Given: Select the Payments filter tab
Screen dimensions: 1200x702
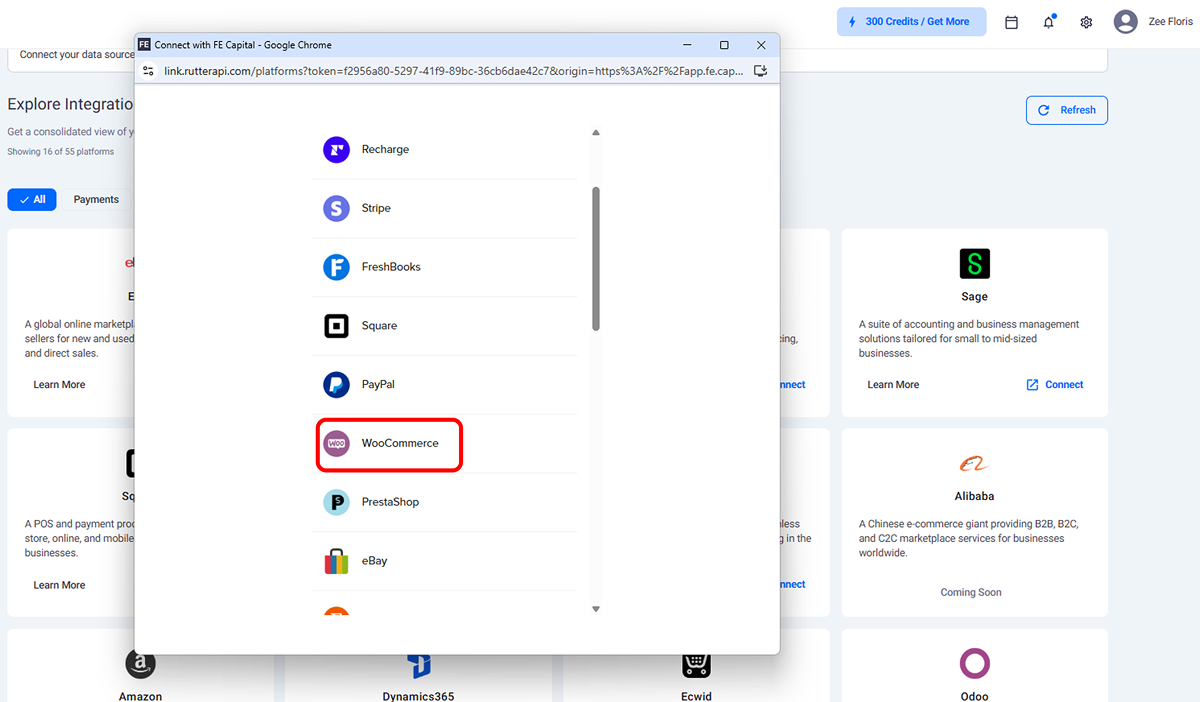Looking at the screenshot, I should [96, 200].
